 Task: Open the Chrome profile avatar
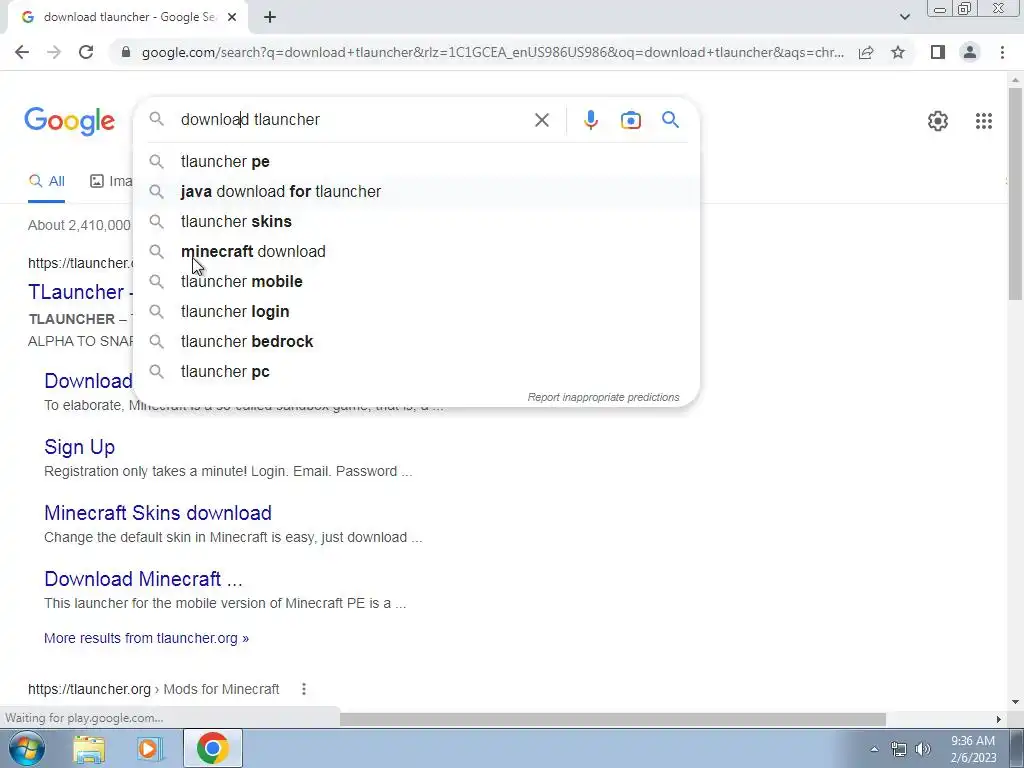pos(970,52)
